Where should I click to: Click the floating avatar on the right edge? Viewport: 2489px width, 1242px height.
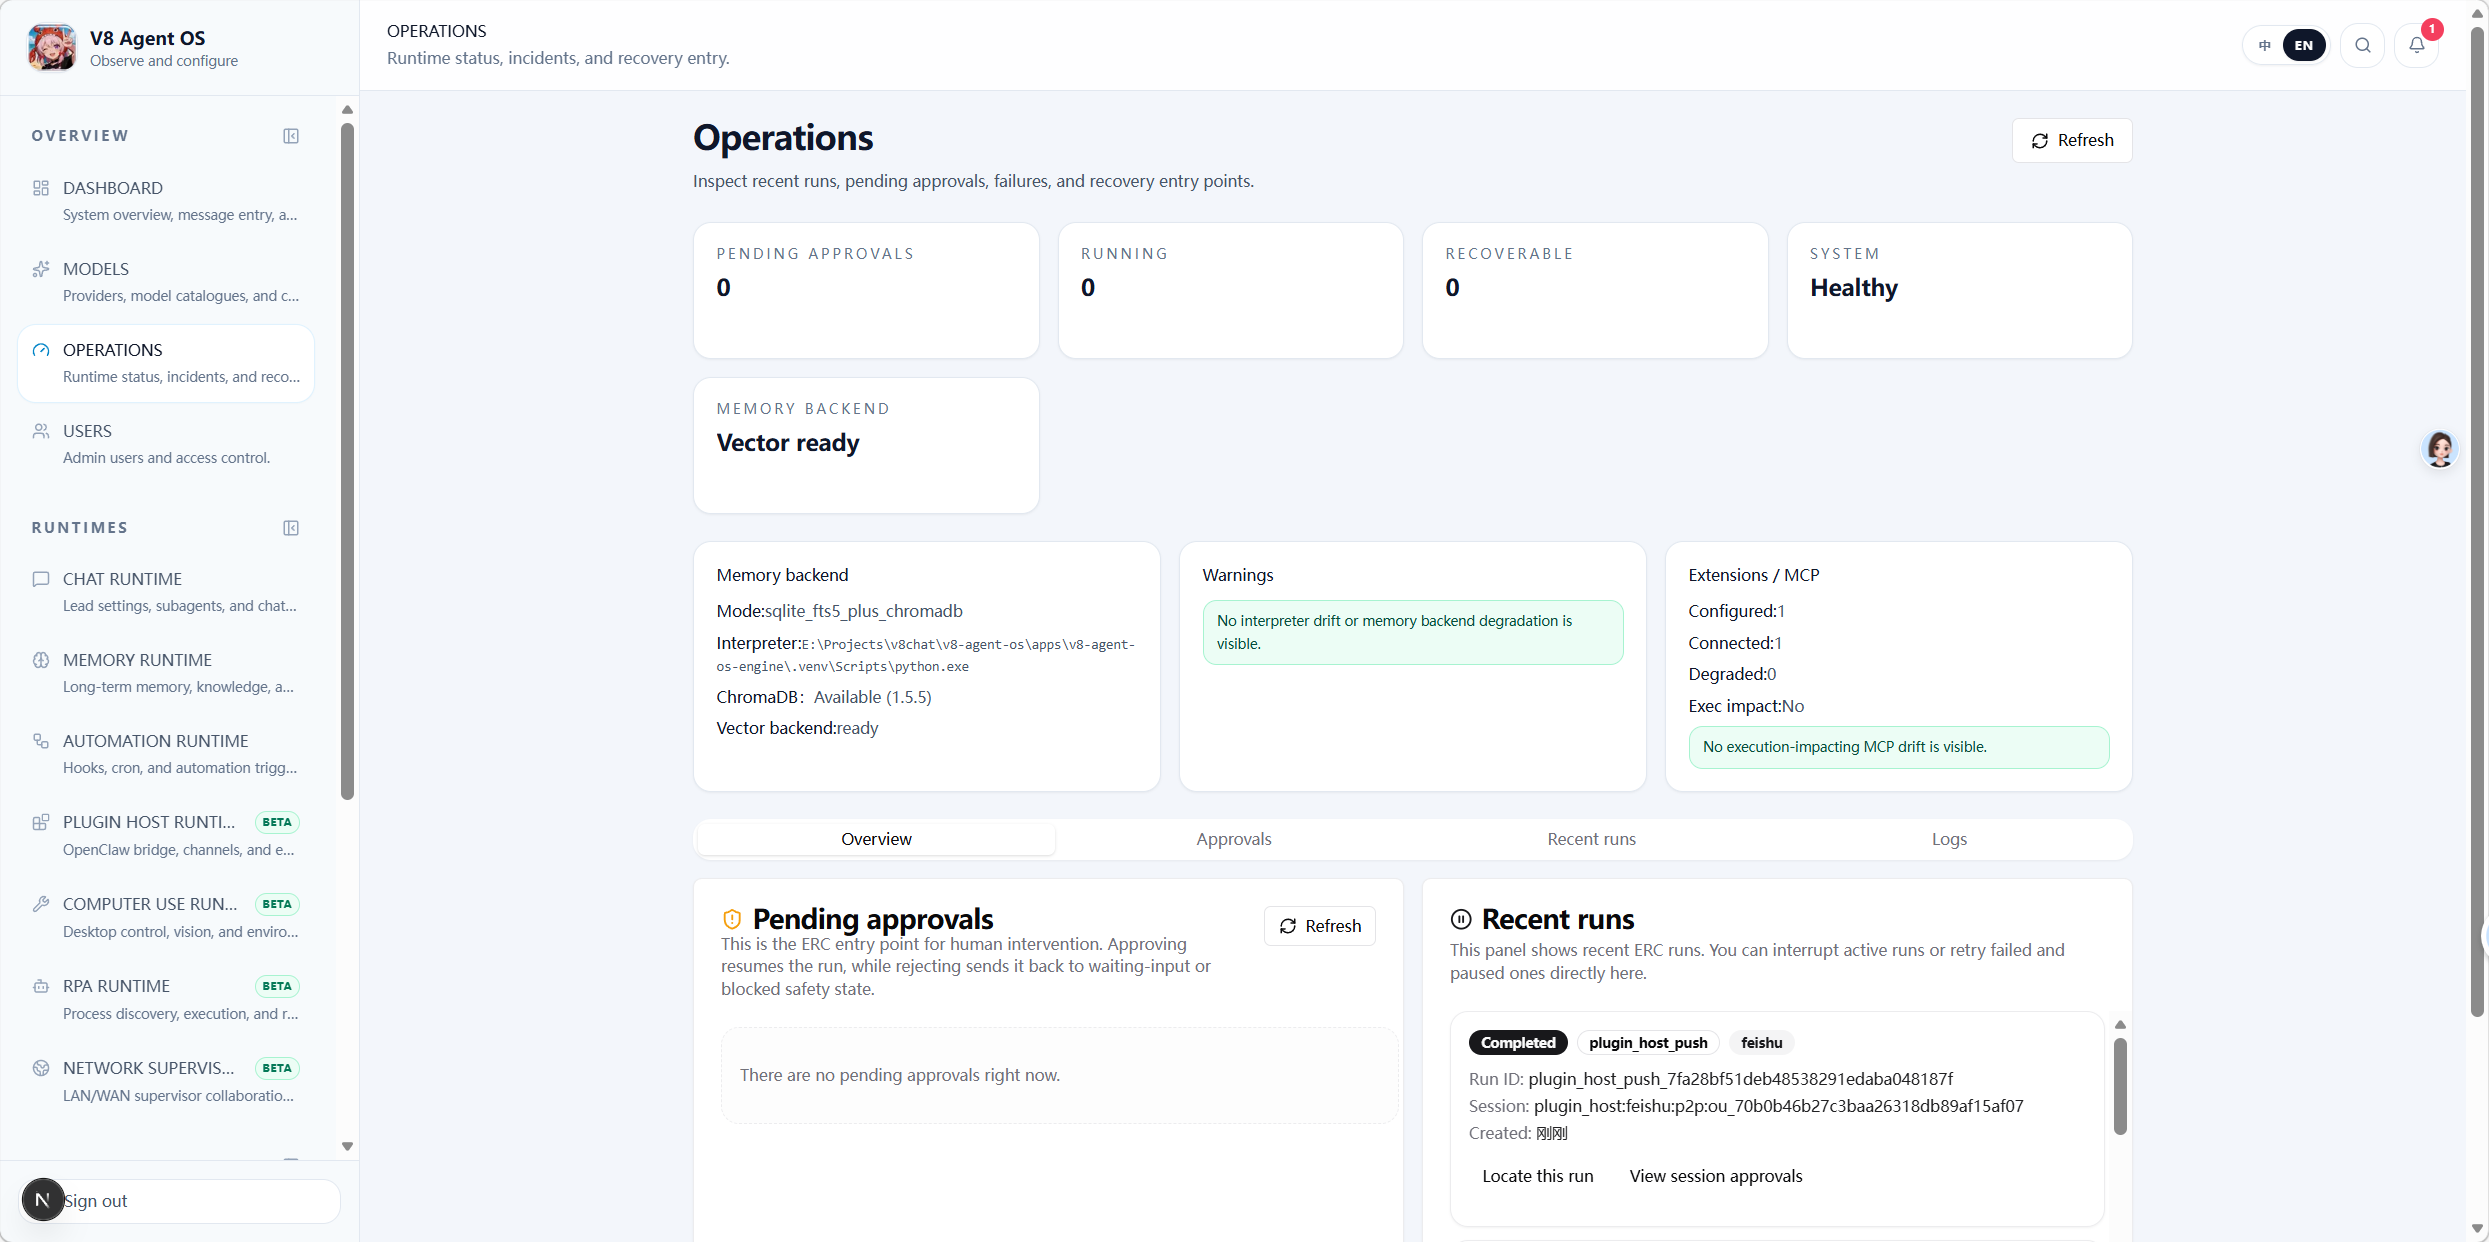[2440, 449]
